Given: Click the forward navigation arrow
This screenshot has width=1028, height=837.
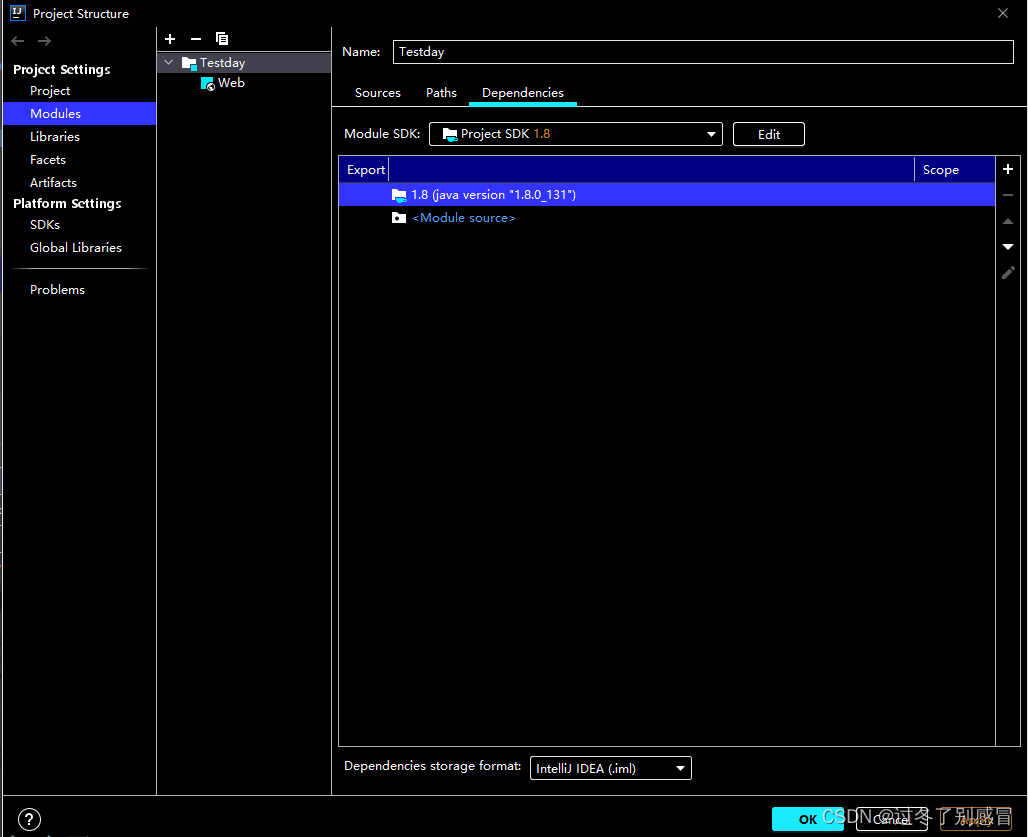Looking at the screenshot, I should point(44,41).
